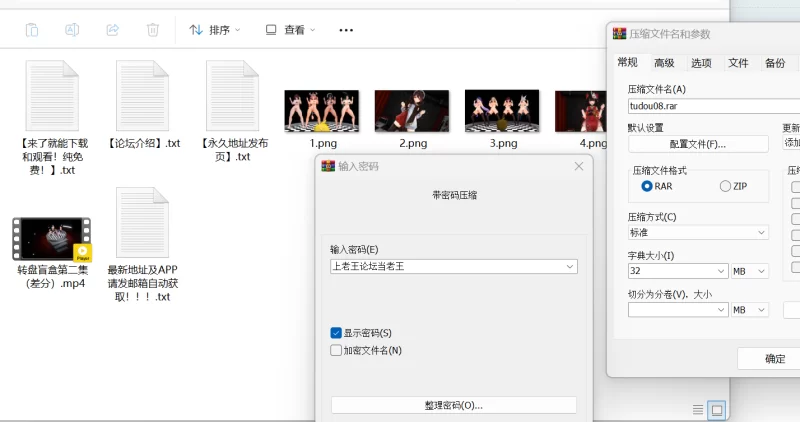Select the 【论坛介绍】.txt file
This screenshot has height=422, width=800.
tap(143, 105)
